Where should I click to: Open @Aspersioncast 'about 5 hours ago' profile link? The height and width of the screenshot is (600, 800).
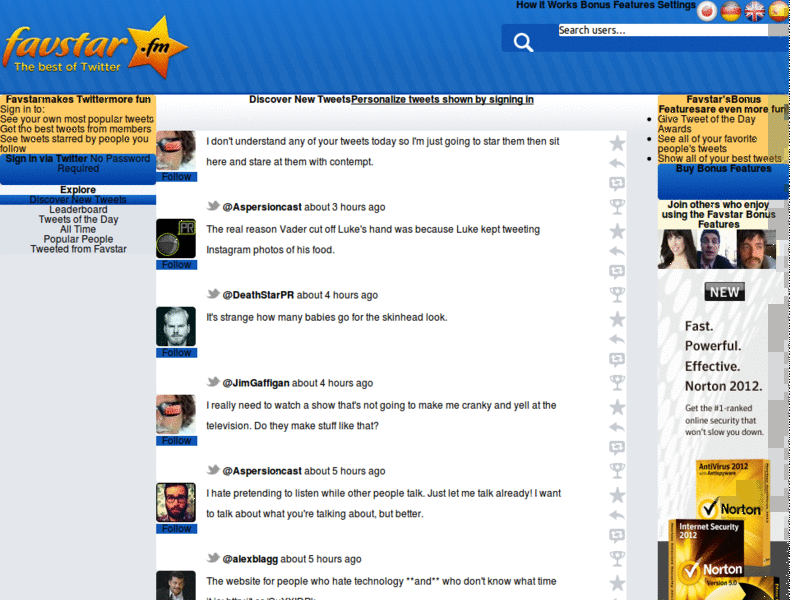coord(262,471)
